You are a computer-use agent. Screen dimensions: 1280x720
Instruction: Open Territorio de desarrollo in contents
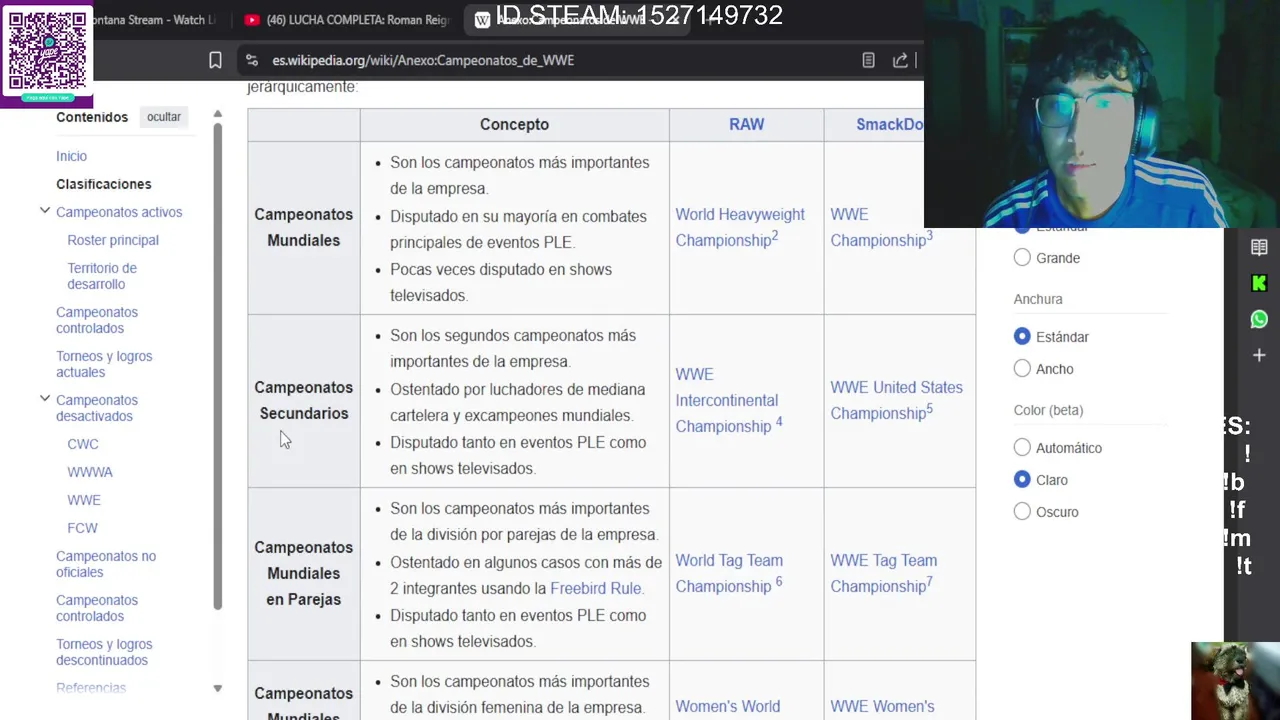tap(102, 276)
